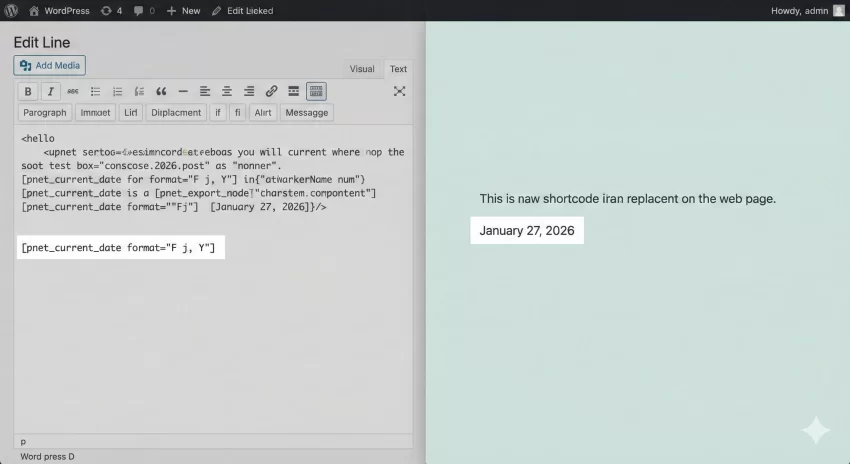Align text center
The width and height of the screenshot is (850, 464).
coord(227,92)
